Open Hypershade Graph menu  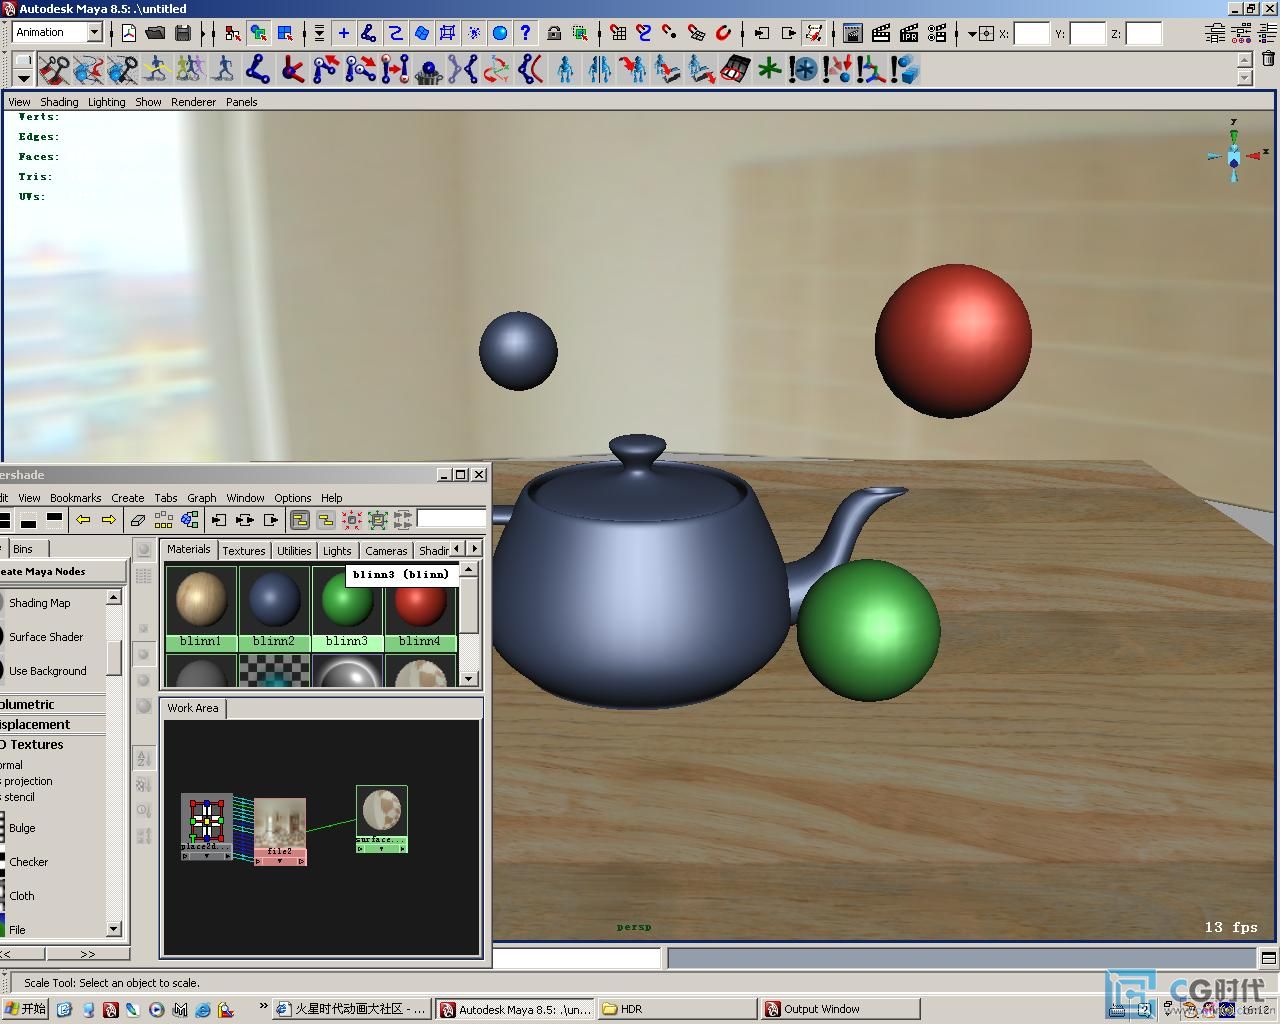(201, 498)
